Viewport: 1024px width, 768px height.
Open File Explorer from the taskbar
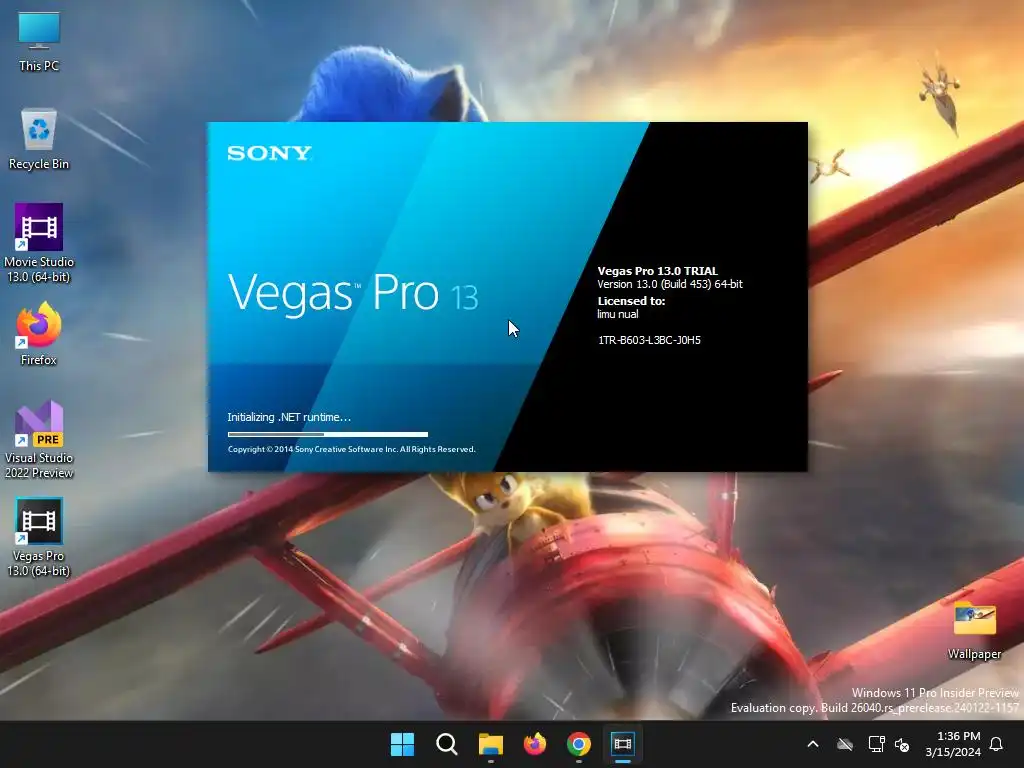[x=490, y=744]
